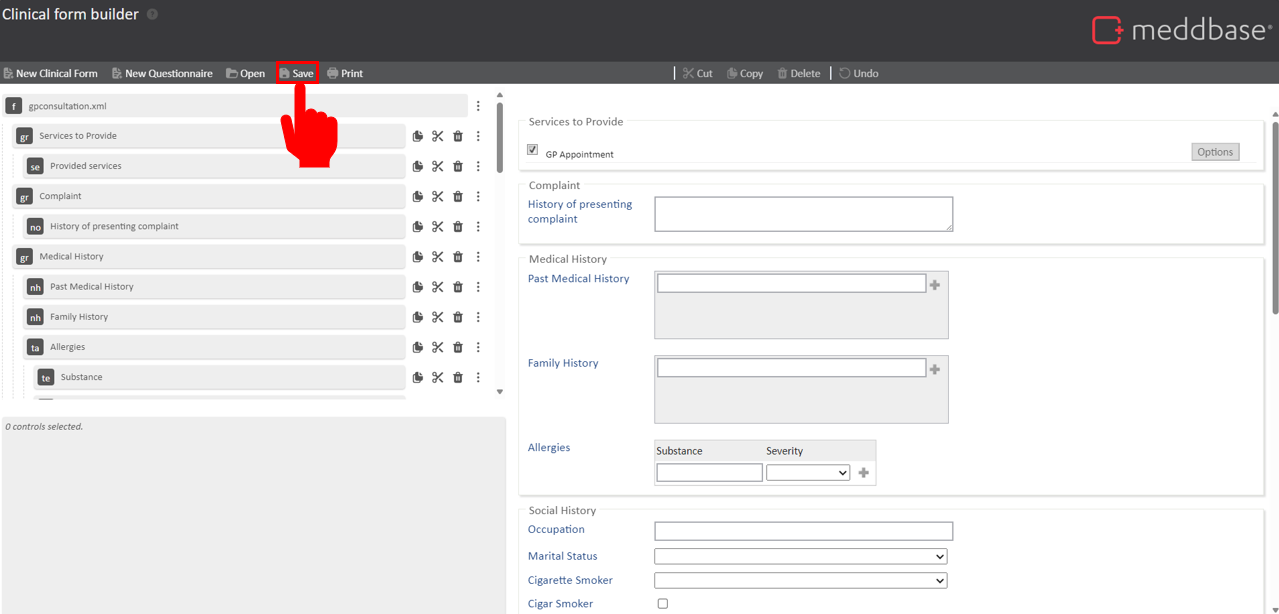Click the copy icon for Services to Provide

pos(418,136)
